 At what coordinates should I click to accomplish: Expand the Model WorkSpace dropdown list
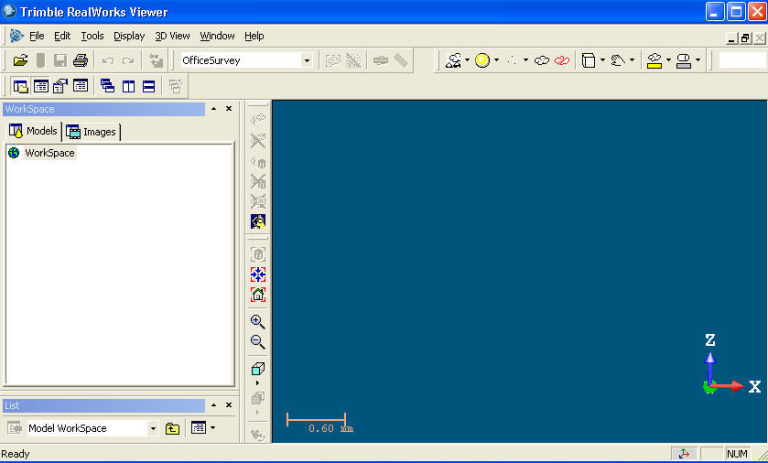(x=153, y=428)
